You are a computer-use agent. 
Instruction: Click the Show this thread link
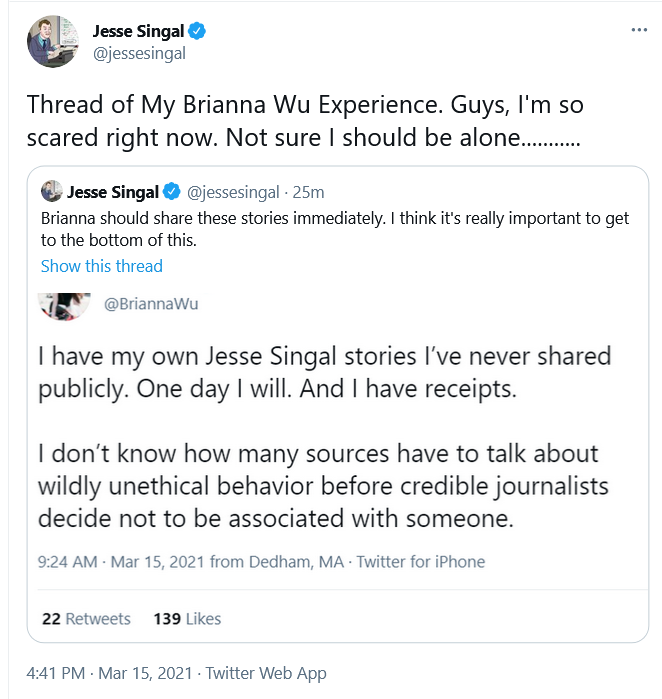pos(102,266)
